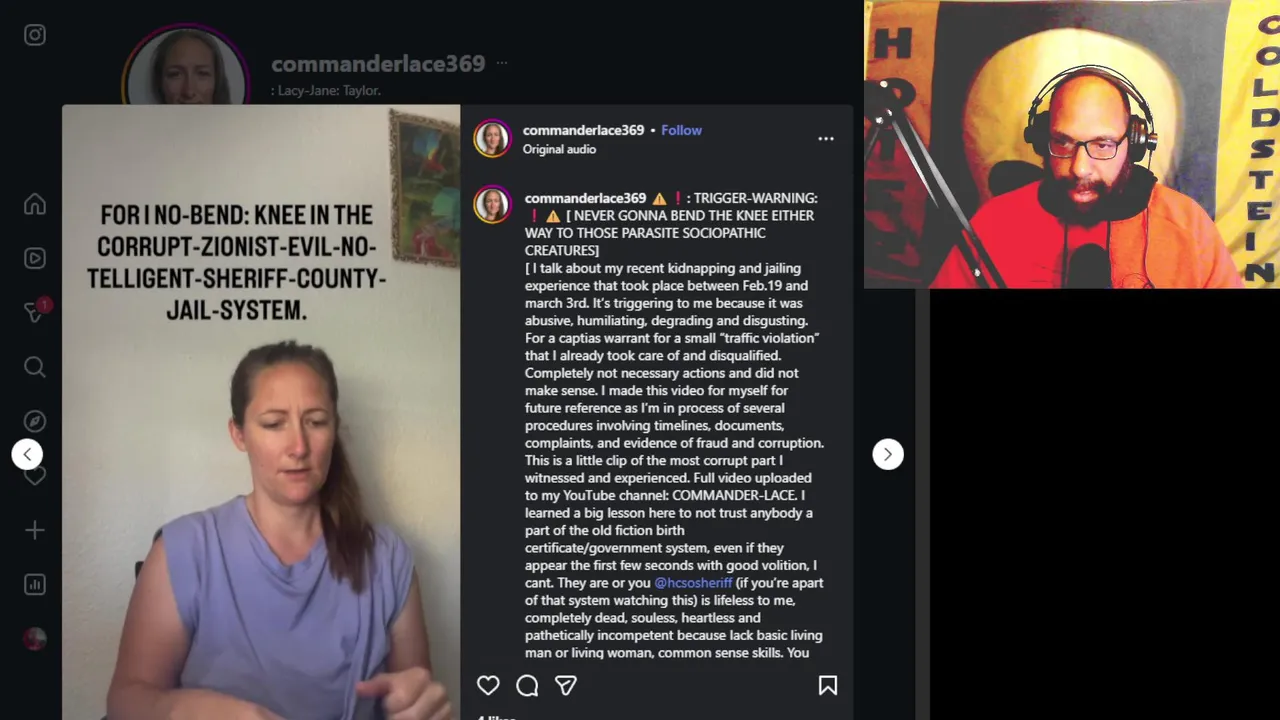Open Instagram logo in sidebar
Viewport: 1280px width, 720px height.
35,35
